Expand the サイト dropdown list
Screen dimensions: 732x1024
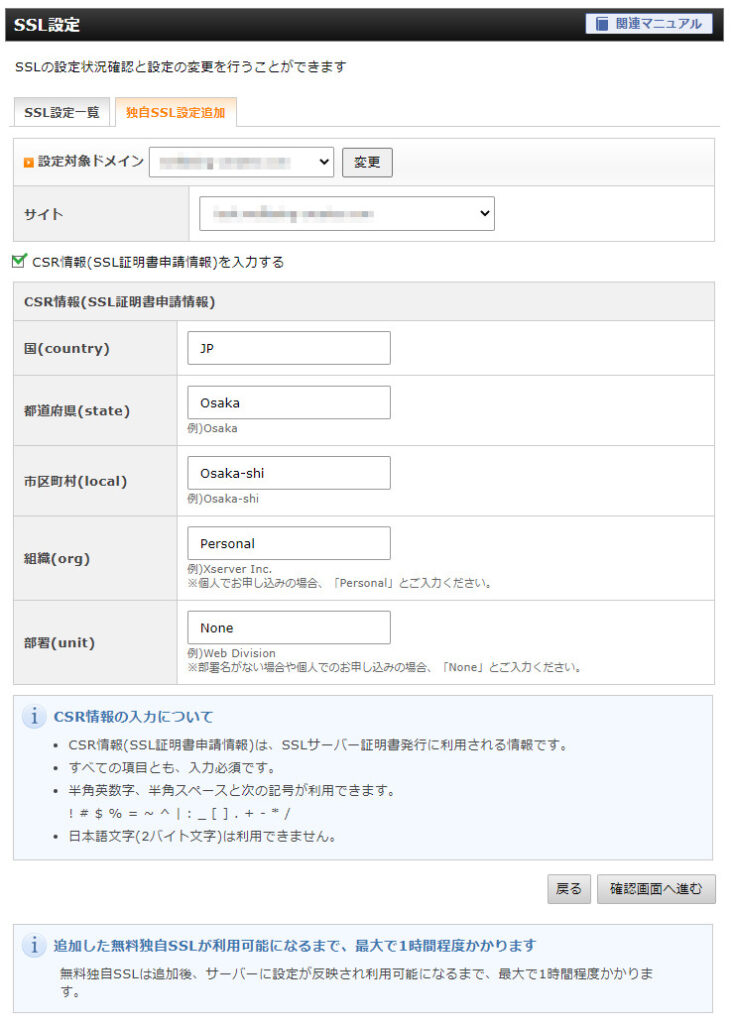click(347, 214)
